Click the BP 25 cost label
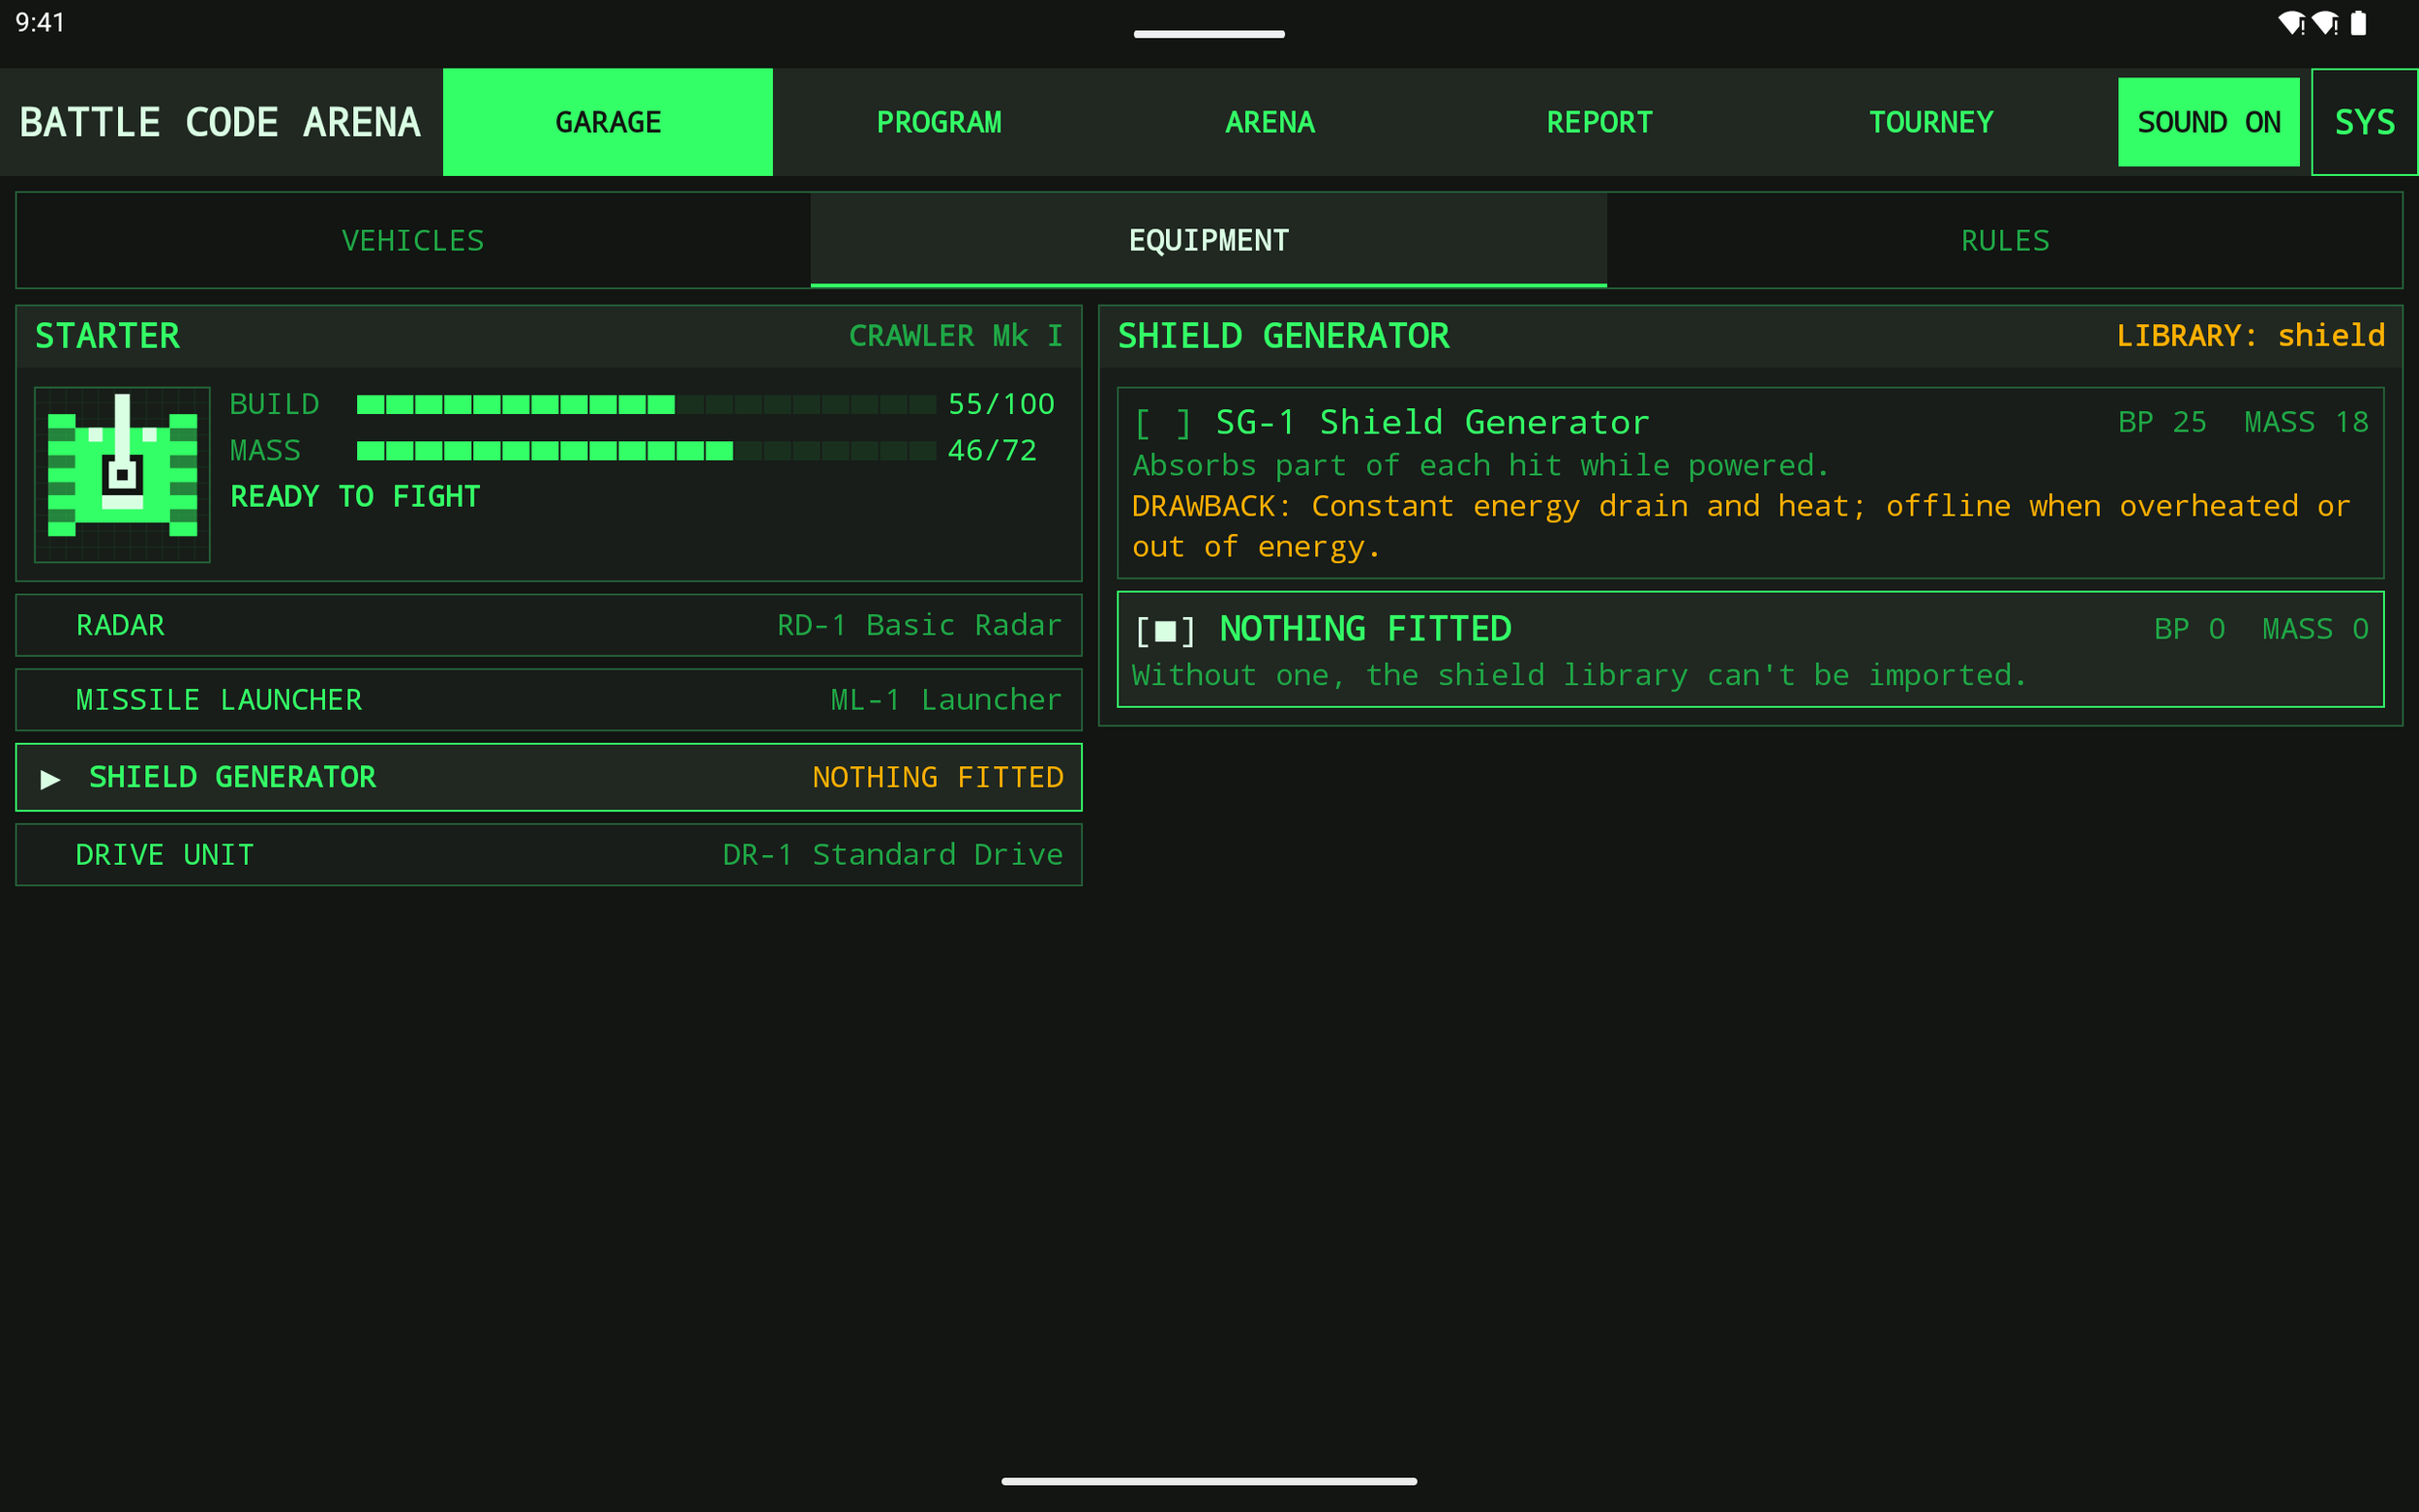 2162,422
